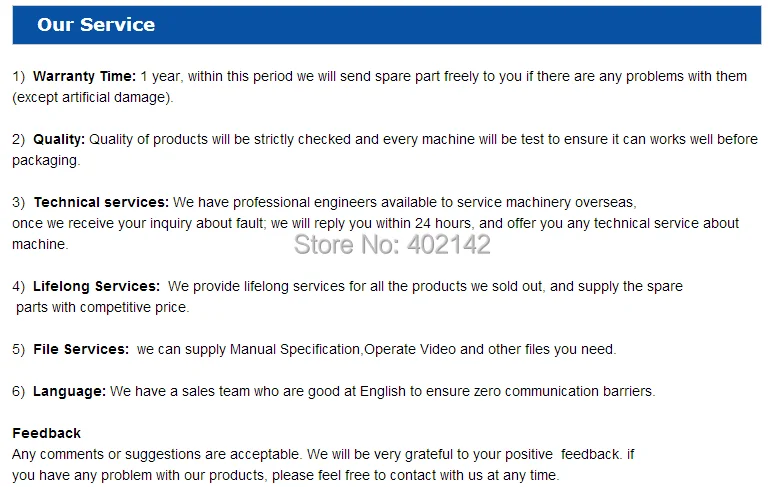This screenshot has width=783, height=487.
Task: Click the word 'packaging' under Quality
Action: coord(44,161)
